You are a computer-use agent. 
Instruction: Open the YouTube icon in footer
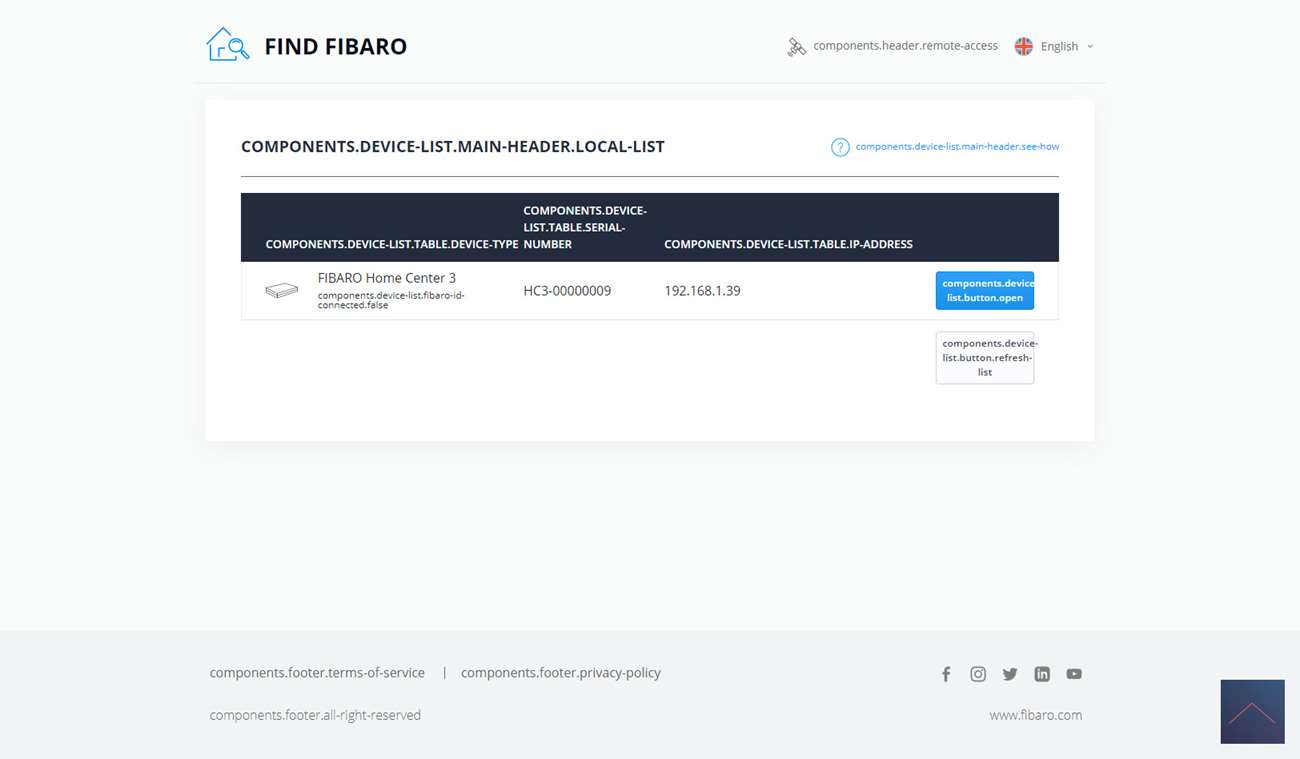click(1074, 674)
